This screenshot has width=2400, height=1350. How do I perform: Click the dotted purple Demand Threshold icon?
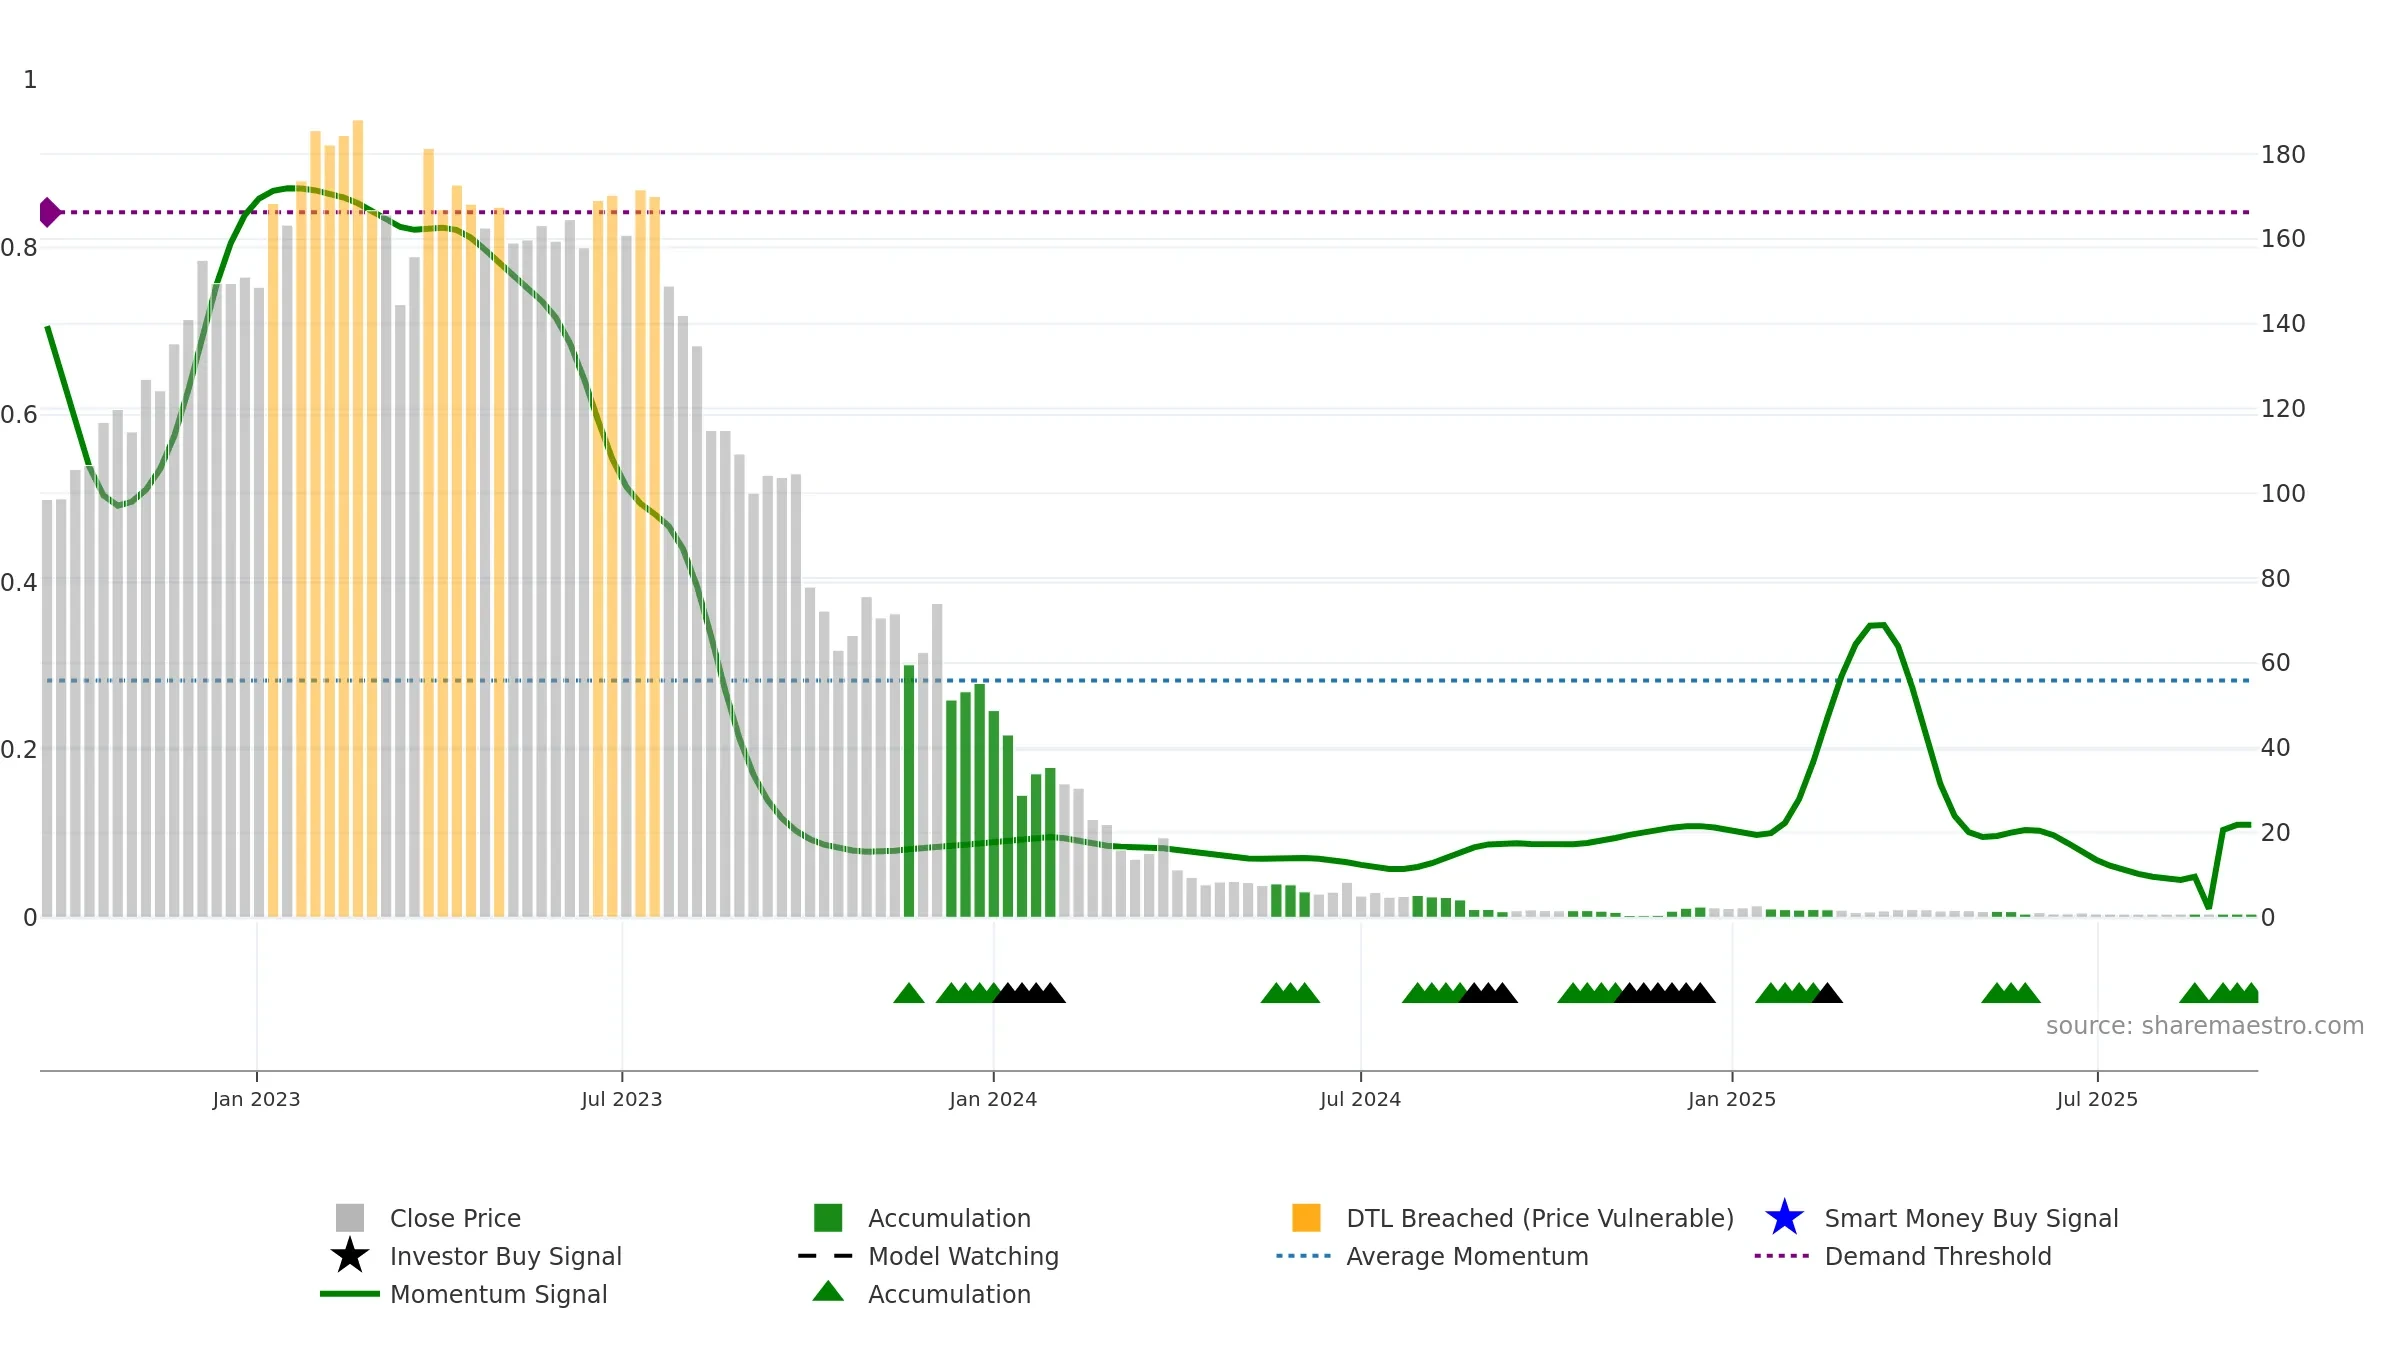(1782, 1255)
